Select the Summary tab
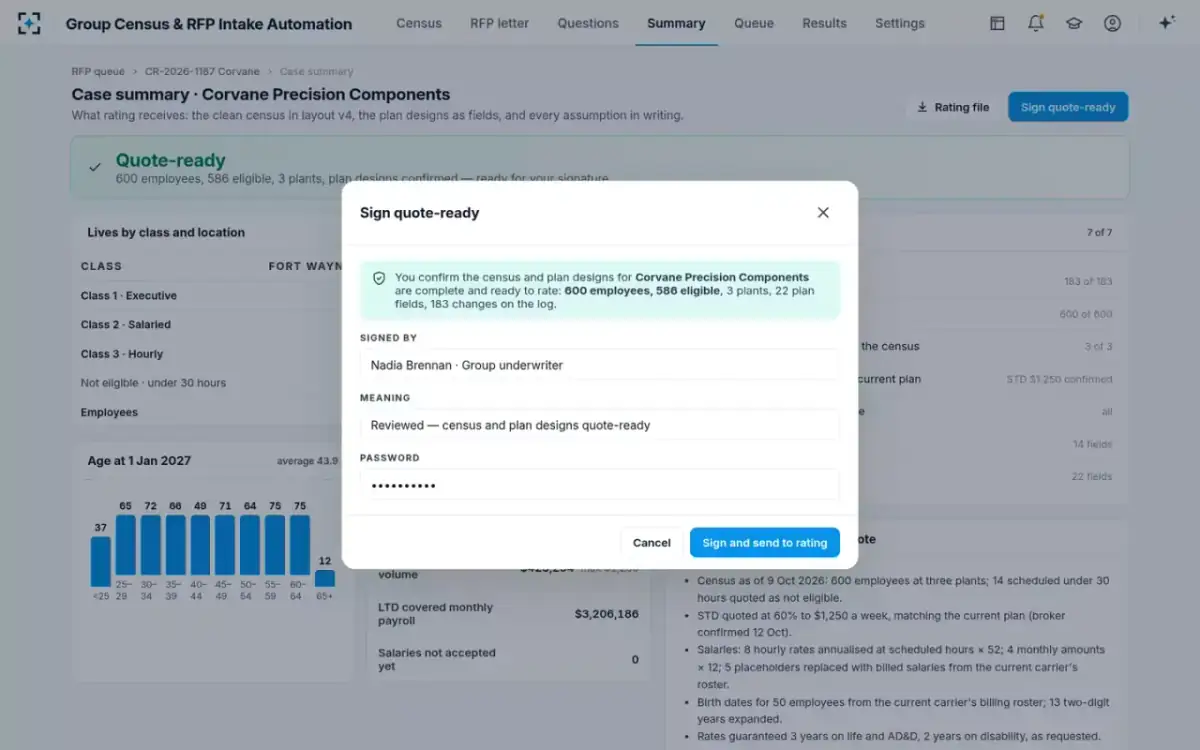Viewport: 1200px width, 750px height. 676,23
